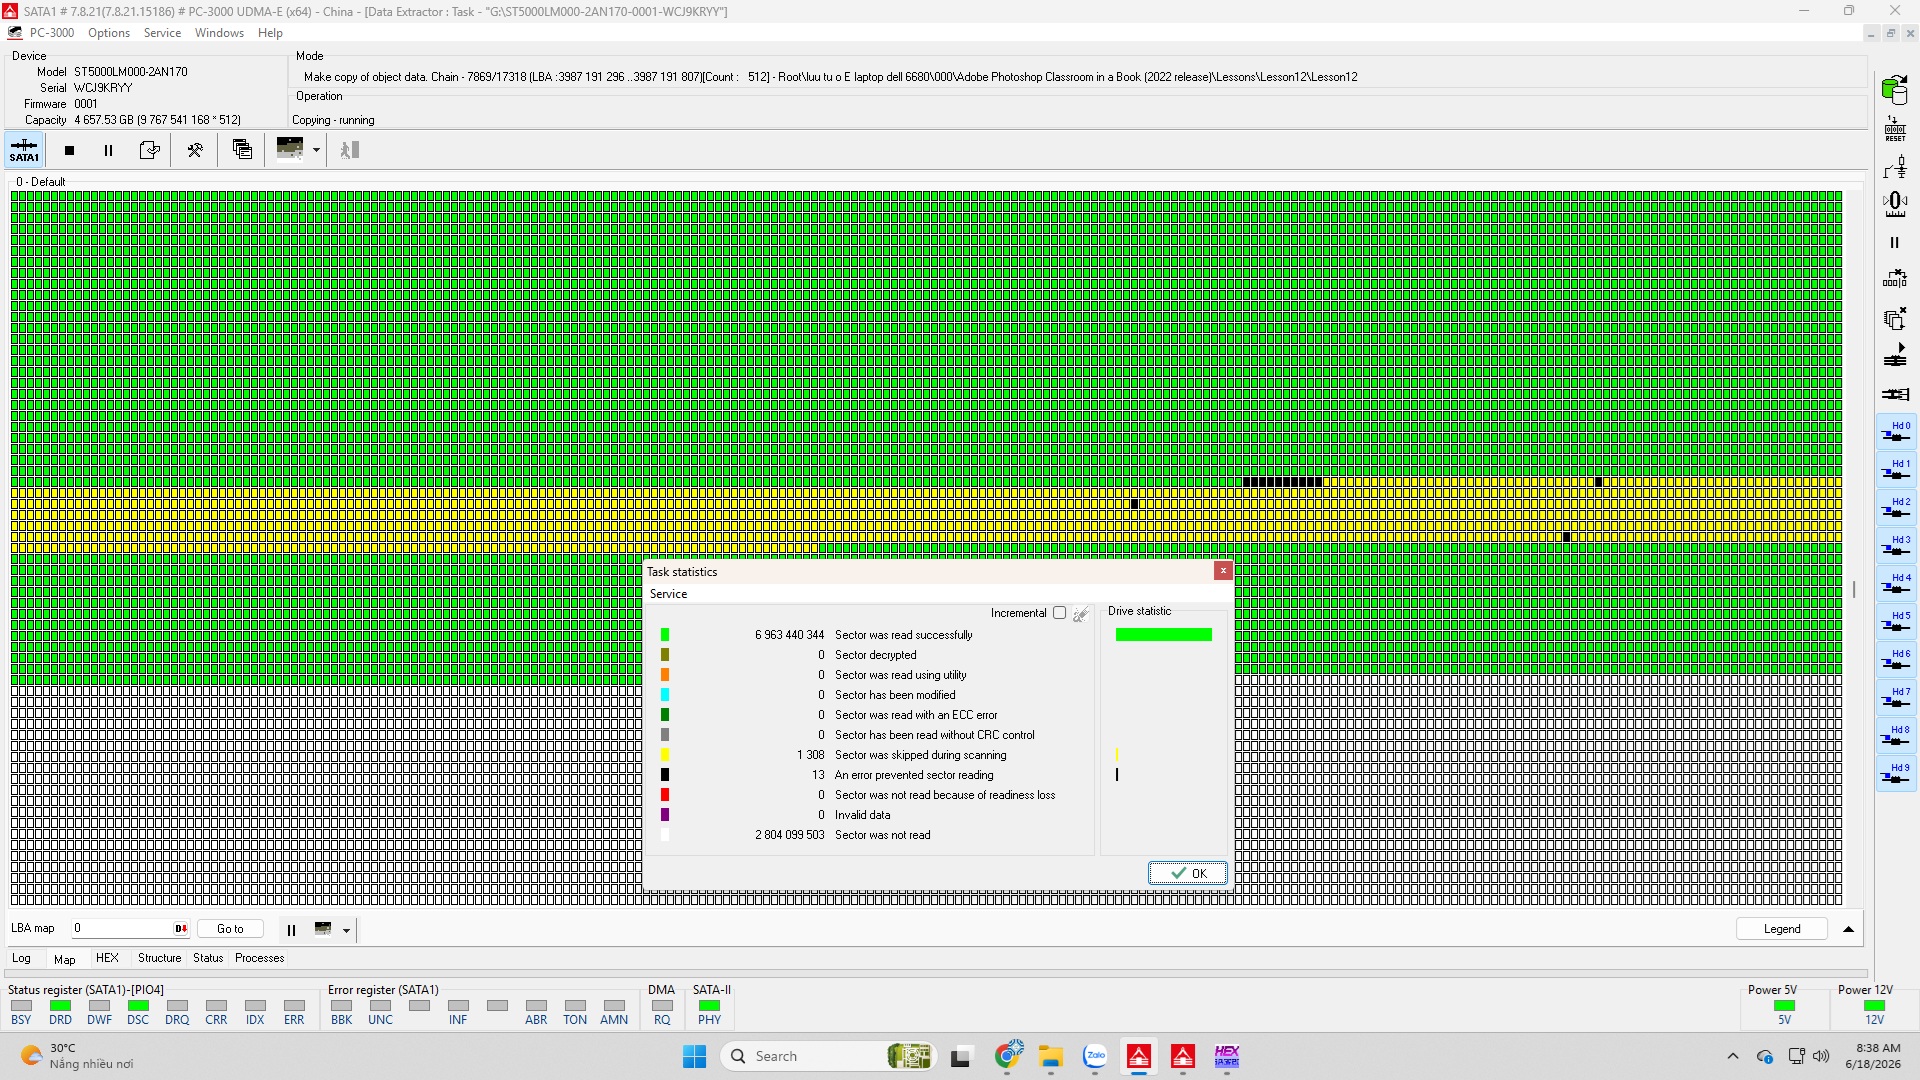This screenshot has height=1080, width=1920.
Task: Open the PC-3000 menu
Action: coord(52,33)
